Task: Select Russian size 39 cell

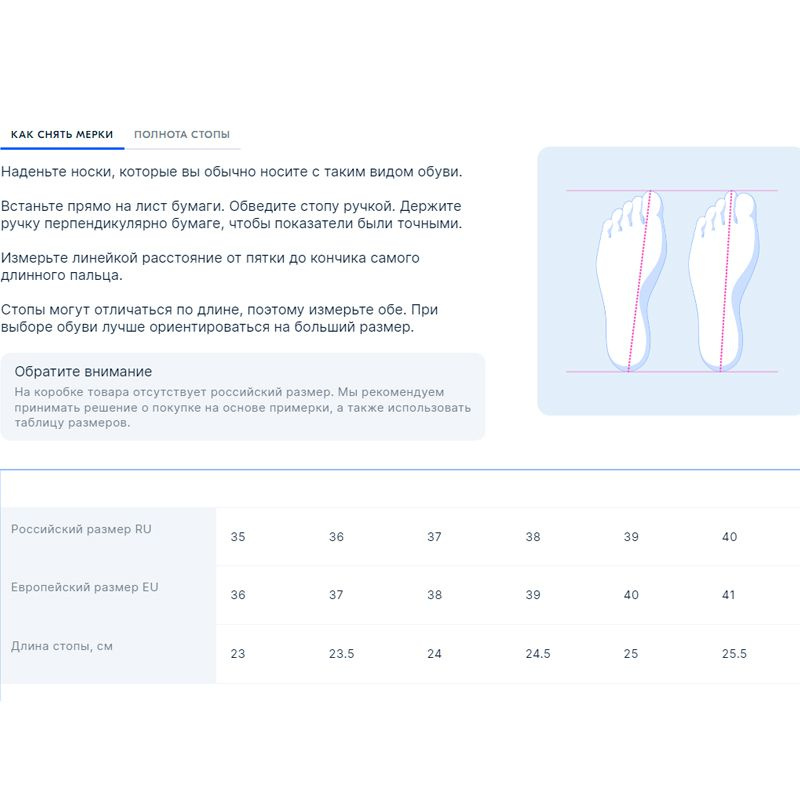Action: (x=631, y=537)
